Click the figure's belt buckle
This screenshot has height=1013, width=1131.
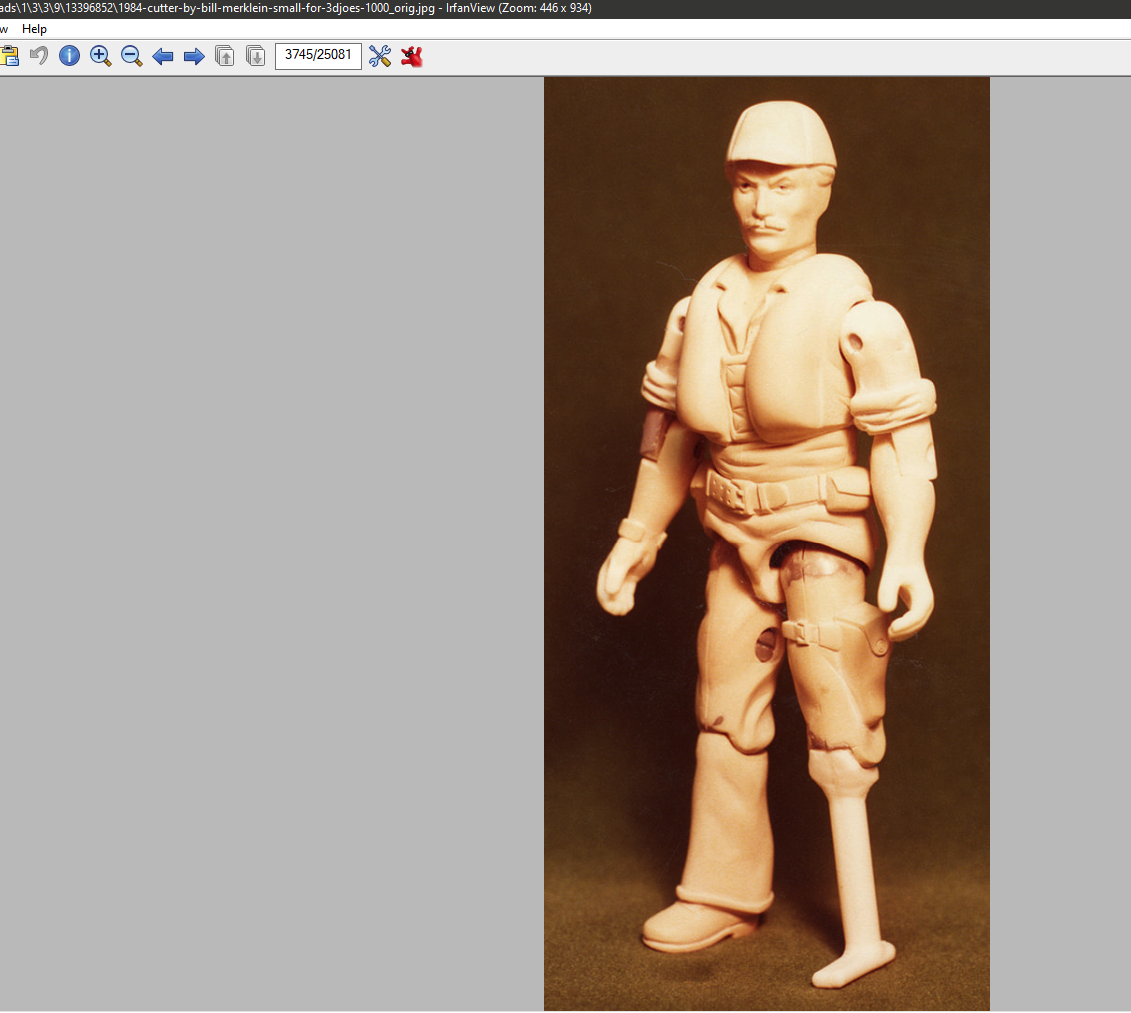click(x=724, y=493)
